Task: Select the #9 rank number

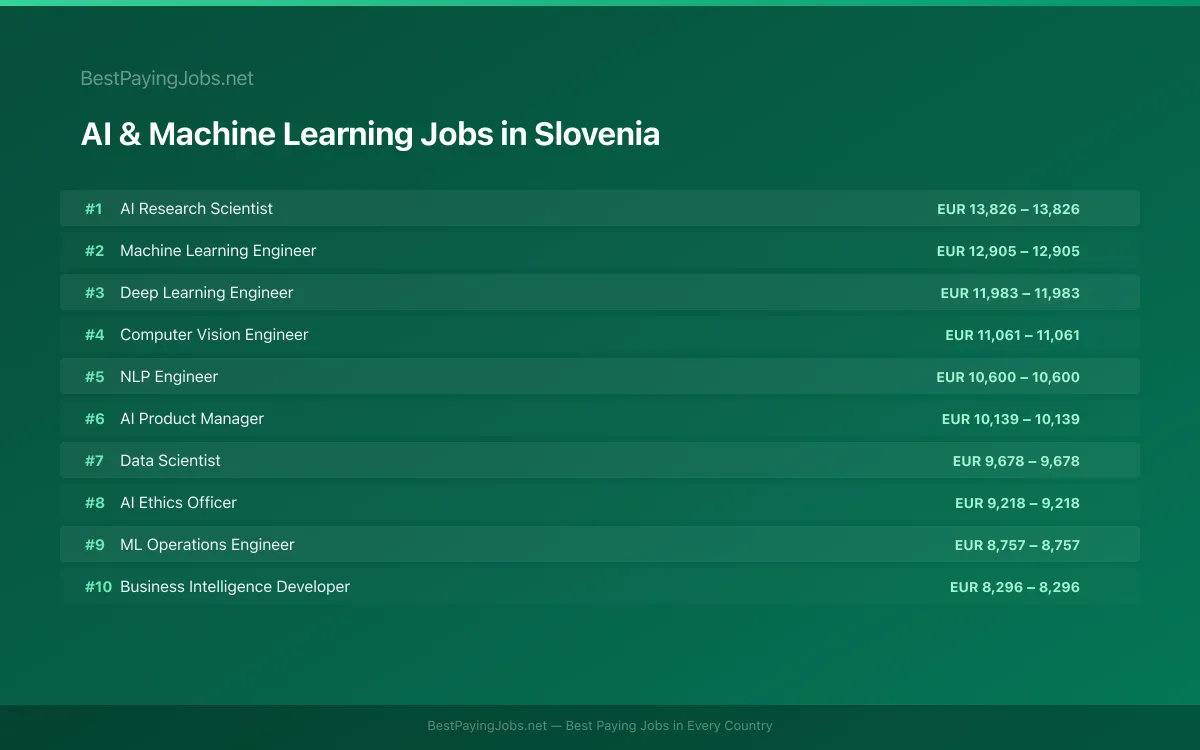Action: tap(94, 544)
